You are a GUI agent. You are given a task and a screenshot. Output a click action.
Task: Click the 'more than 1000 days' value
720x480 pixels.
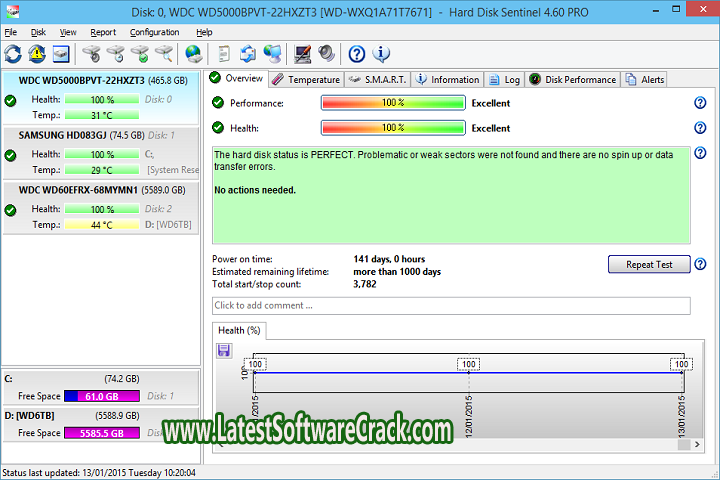click(x=397, y=272)
